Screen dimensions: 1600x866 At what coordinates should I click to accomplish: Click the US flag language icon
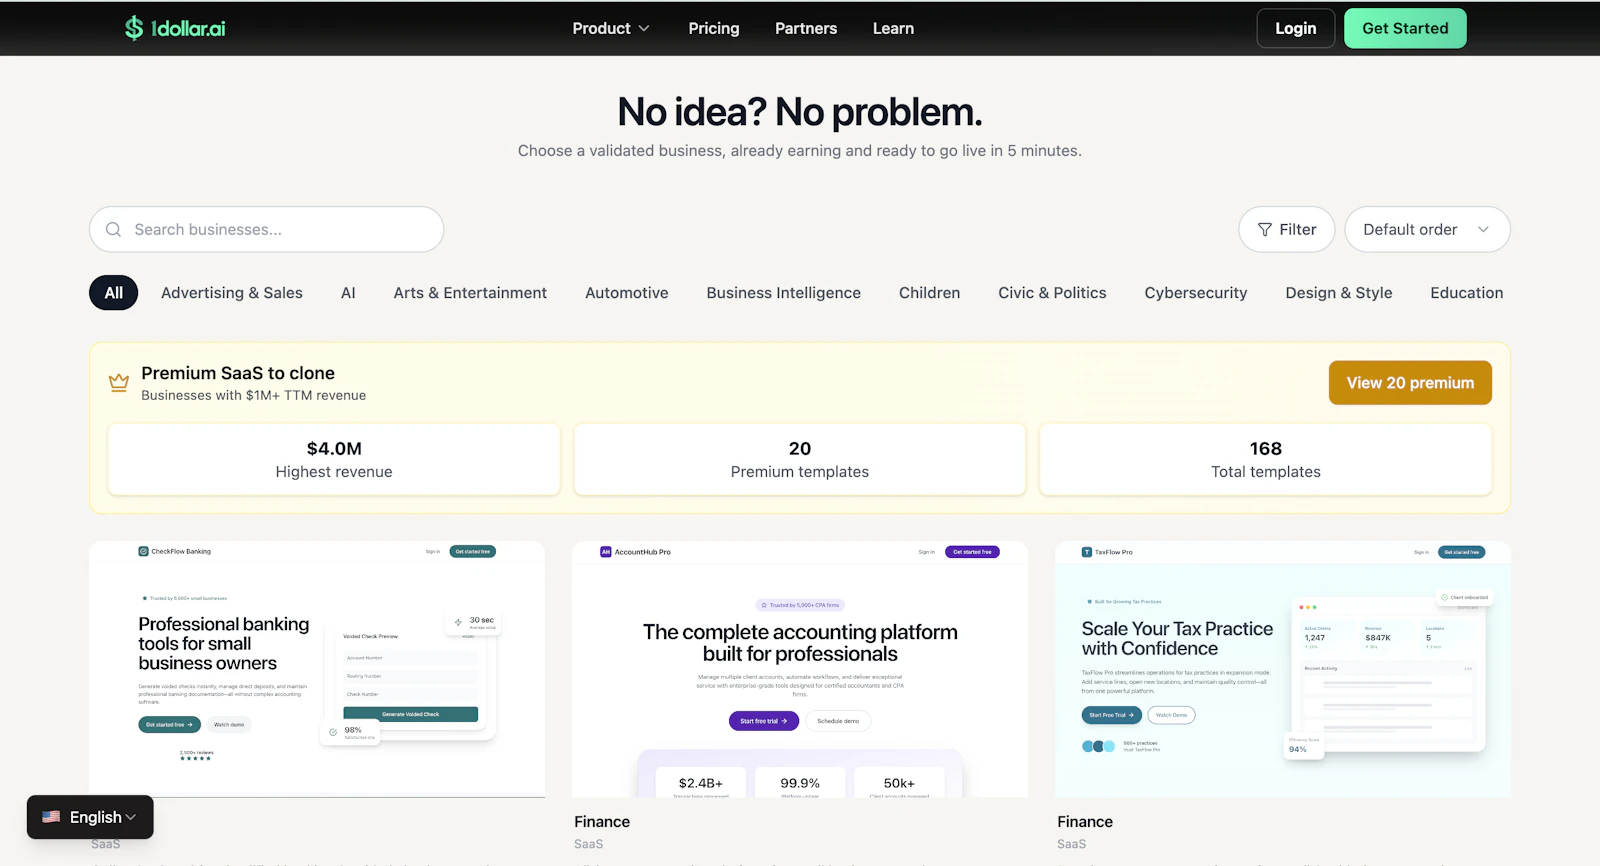[51, 817]
